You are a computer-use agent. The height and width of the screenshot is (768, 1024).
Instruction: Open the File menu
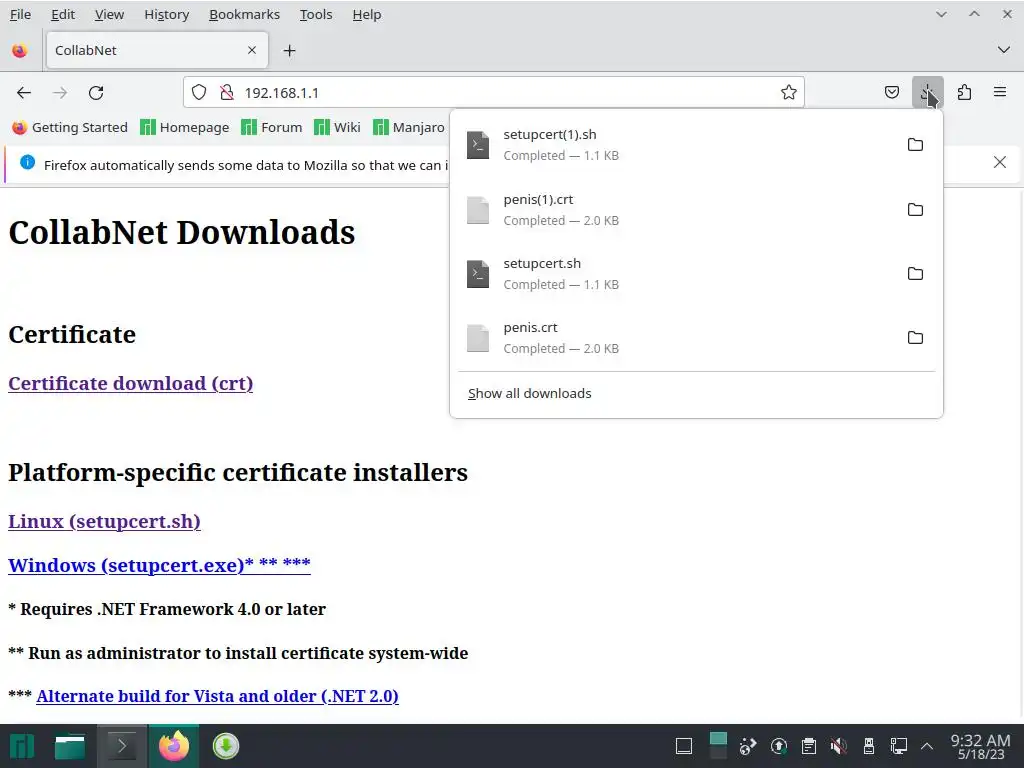(20, 14)
